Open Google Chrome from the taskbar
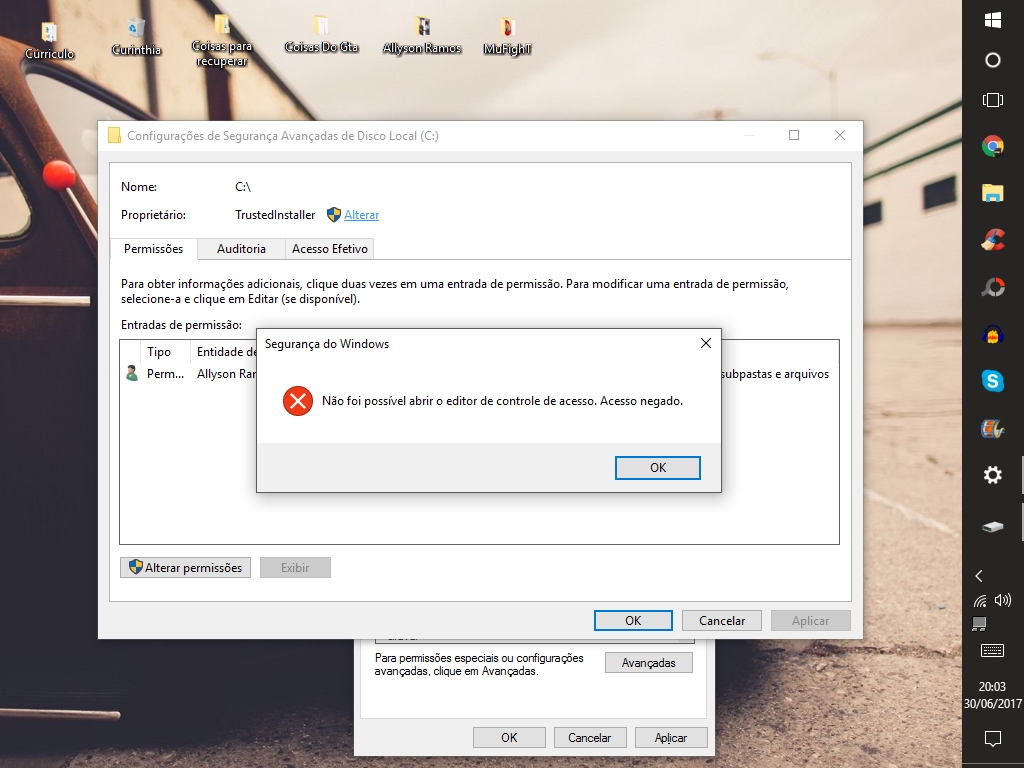Screen dimensions: 1024x768 point(993,146)
